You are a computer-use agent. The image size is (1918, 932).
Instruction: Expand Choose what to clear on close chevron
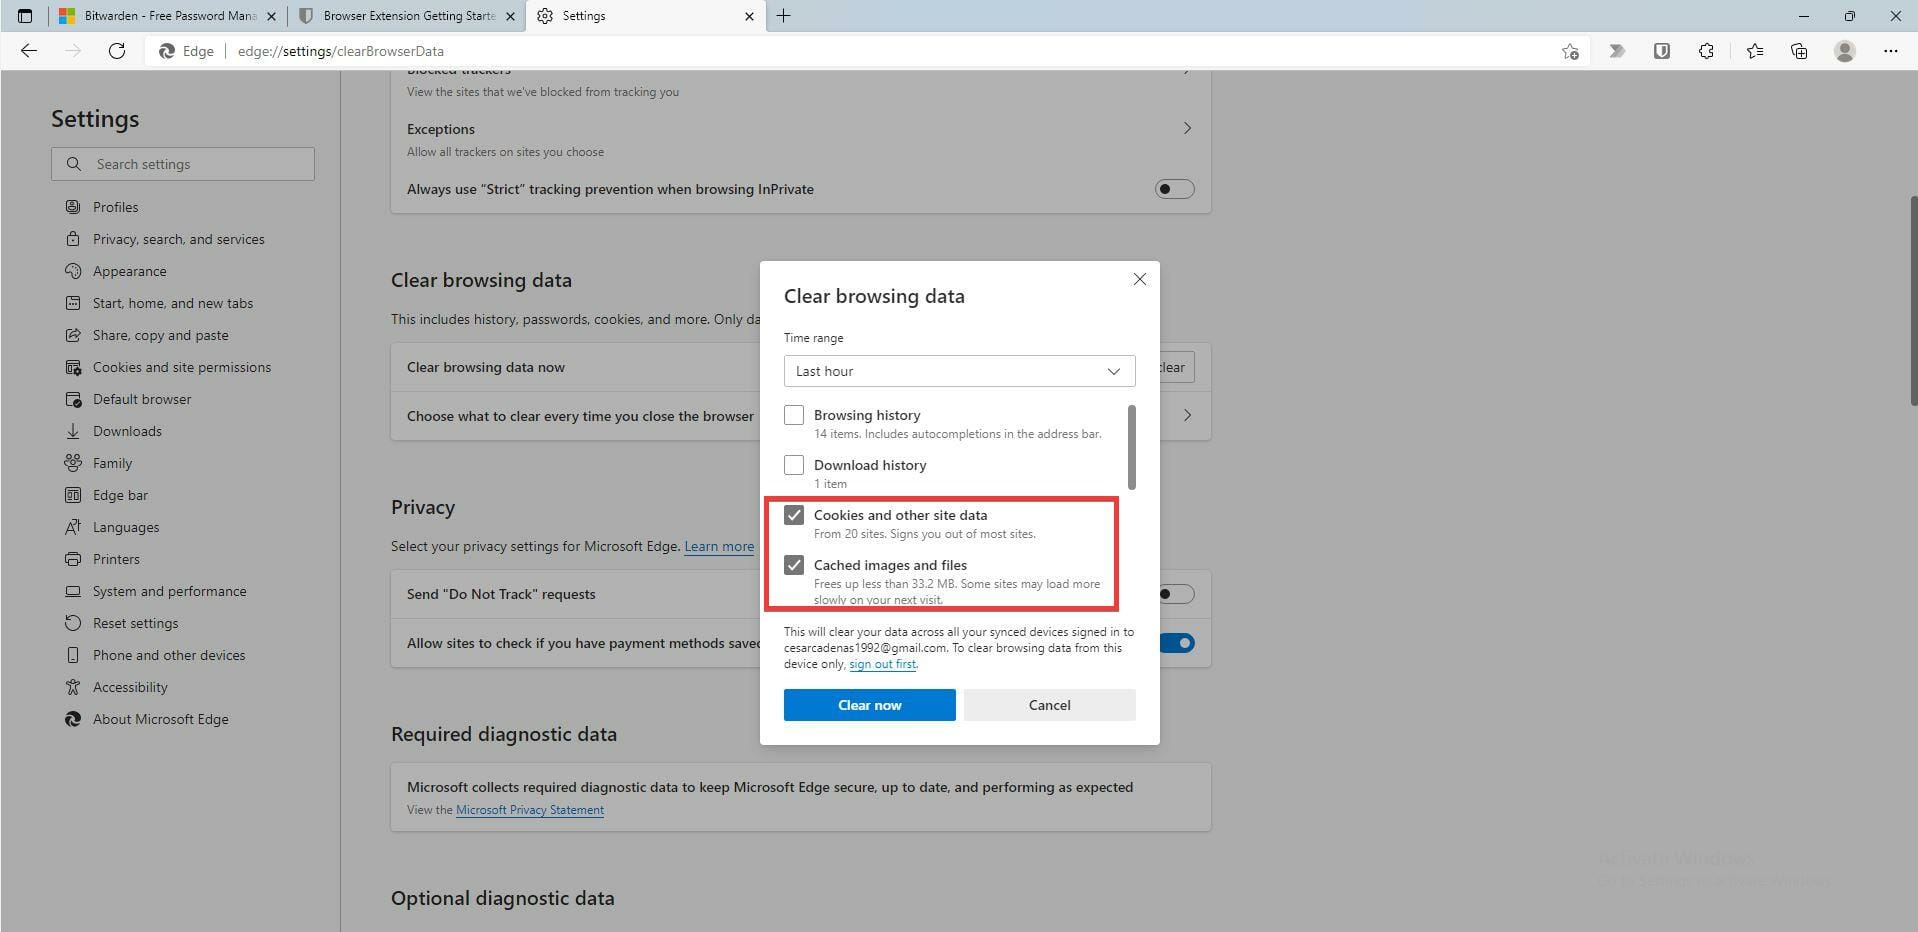click(1187, 415)
